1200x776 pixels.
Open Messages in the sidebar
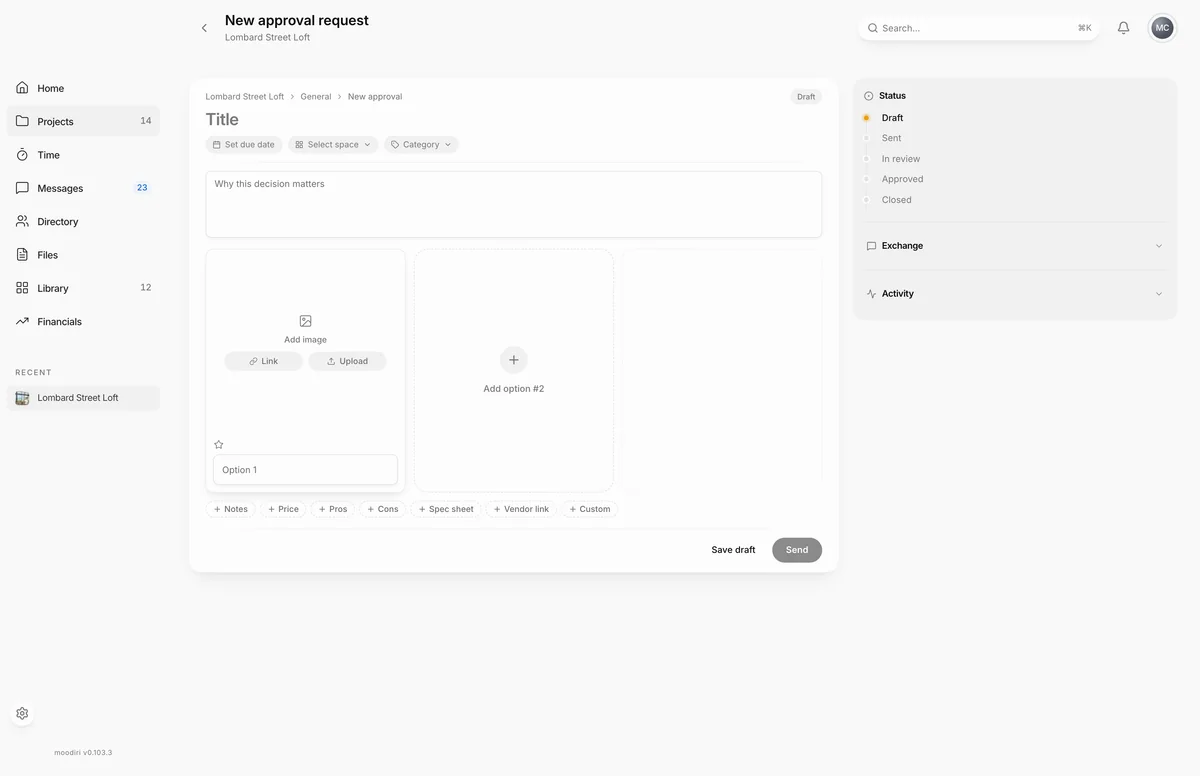pyautogui.click(x=83, y=188)
